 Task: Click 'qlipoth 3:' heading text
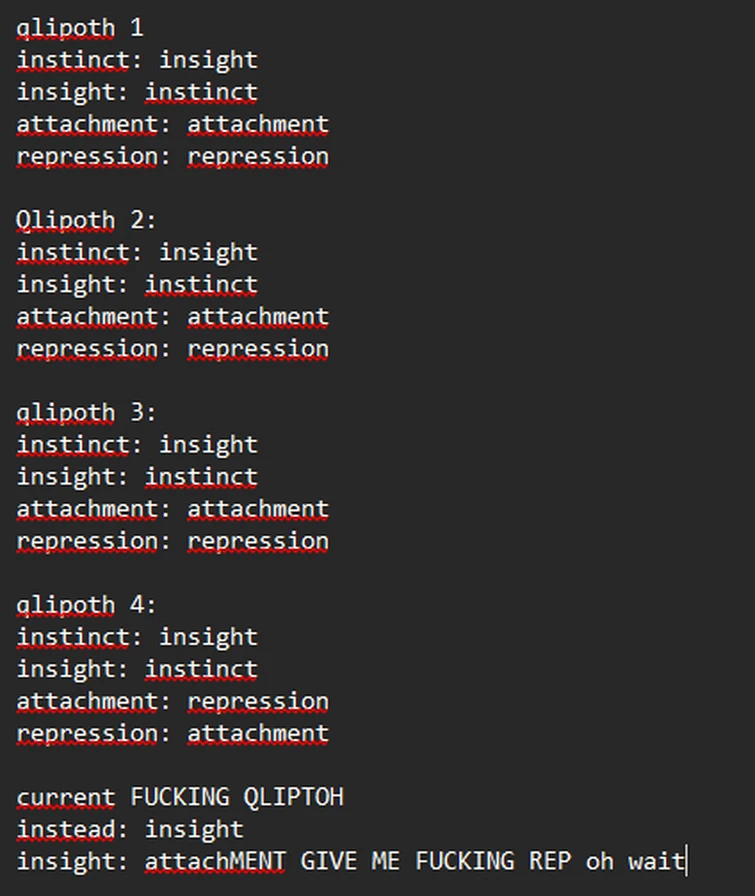[x=86, y=413]
